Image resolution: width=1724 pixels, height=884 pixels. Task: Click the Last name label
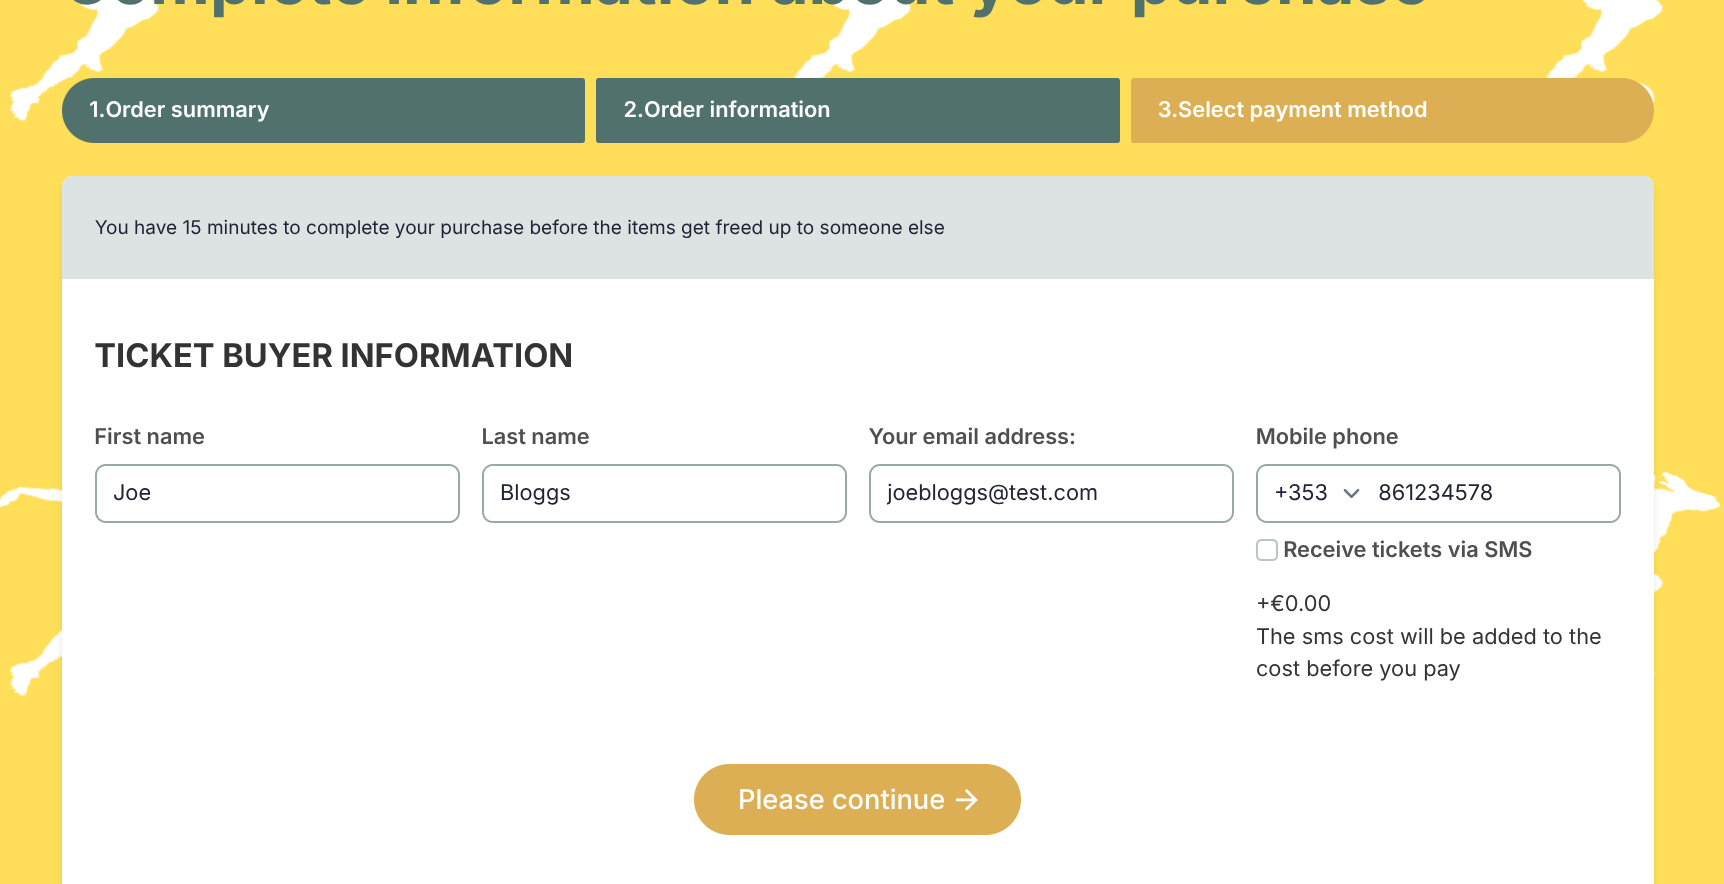pos(535,437)
